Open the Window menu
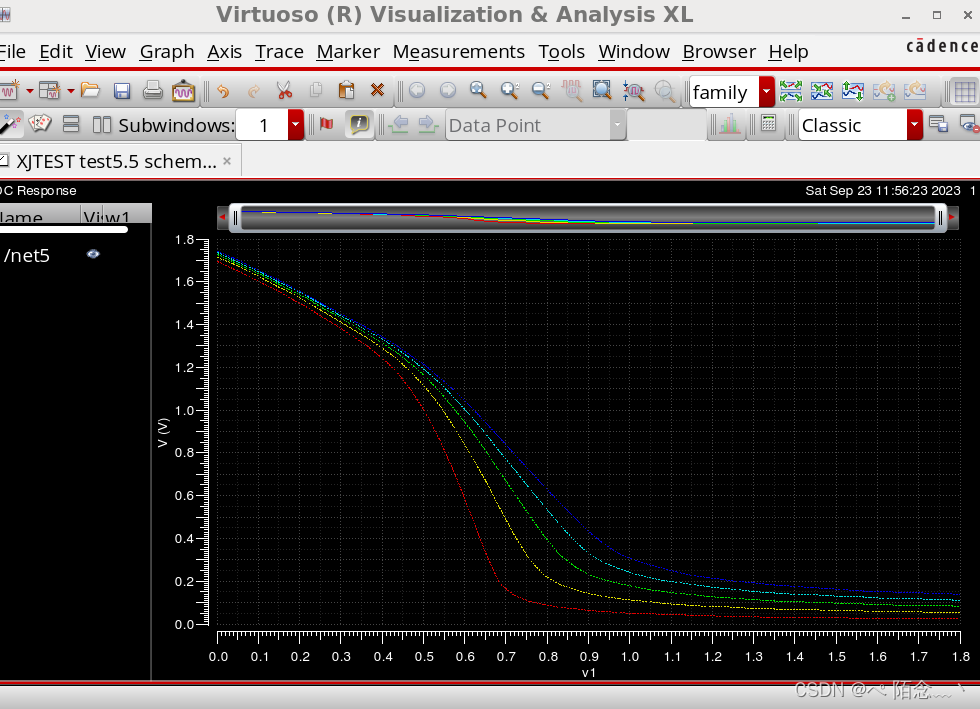The height and width of the screenshot is (709, 980). (x=634, y=52)
